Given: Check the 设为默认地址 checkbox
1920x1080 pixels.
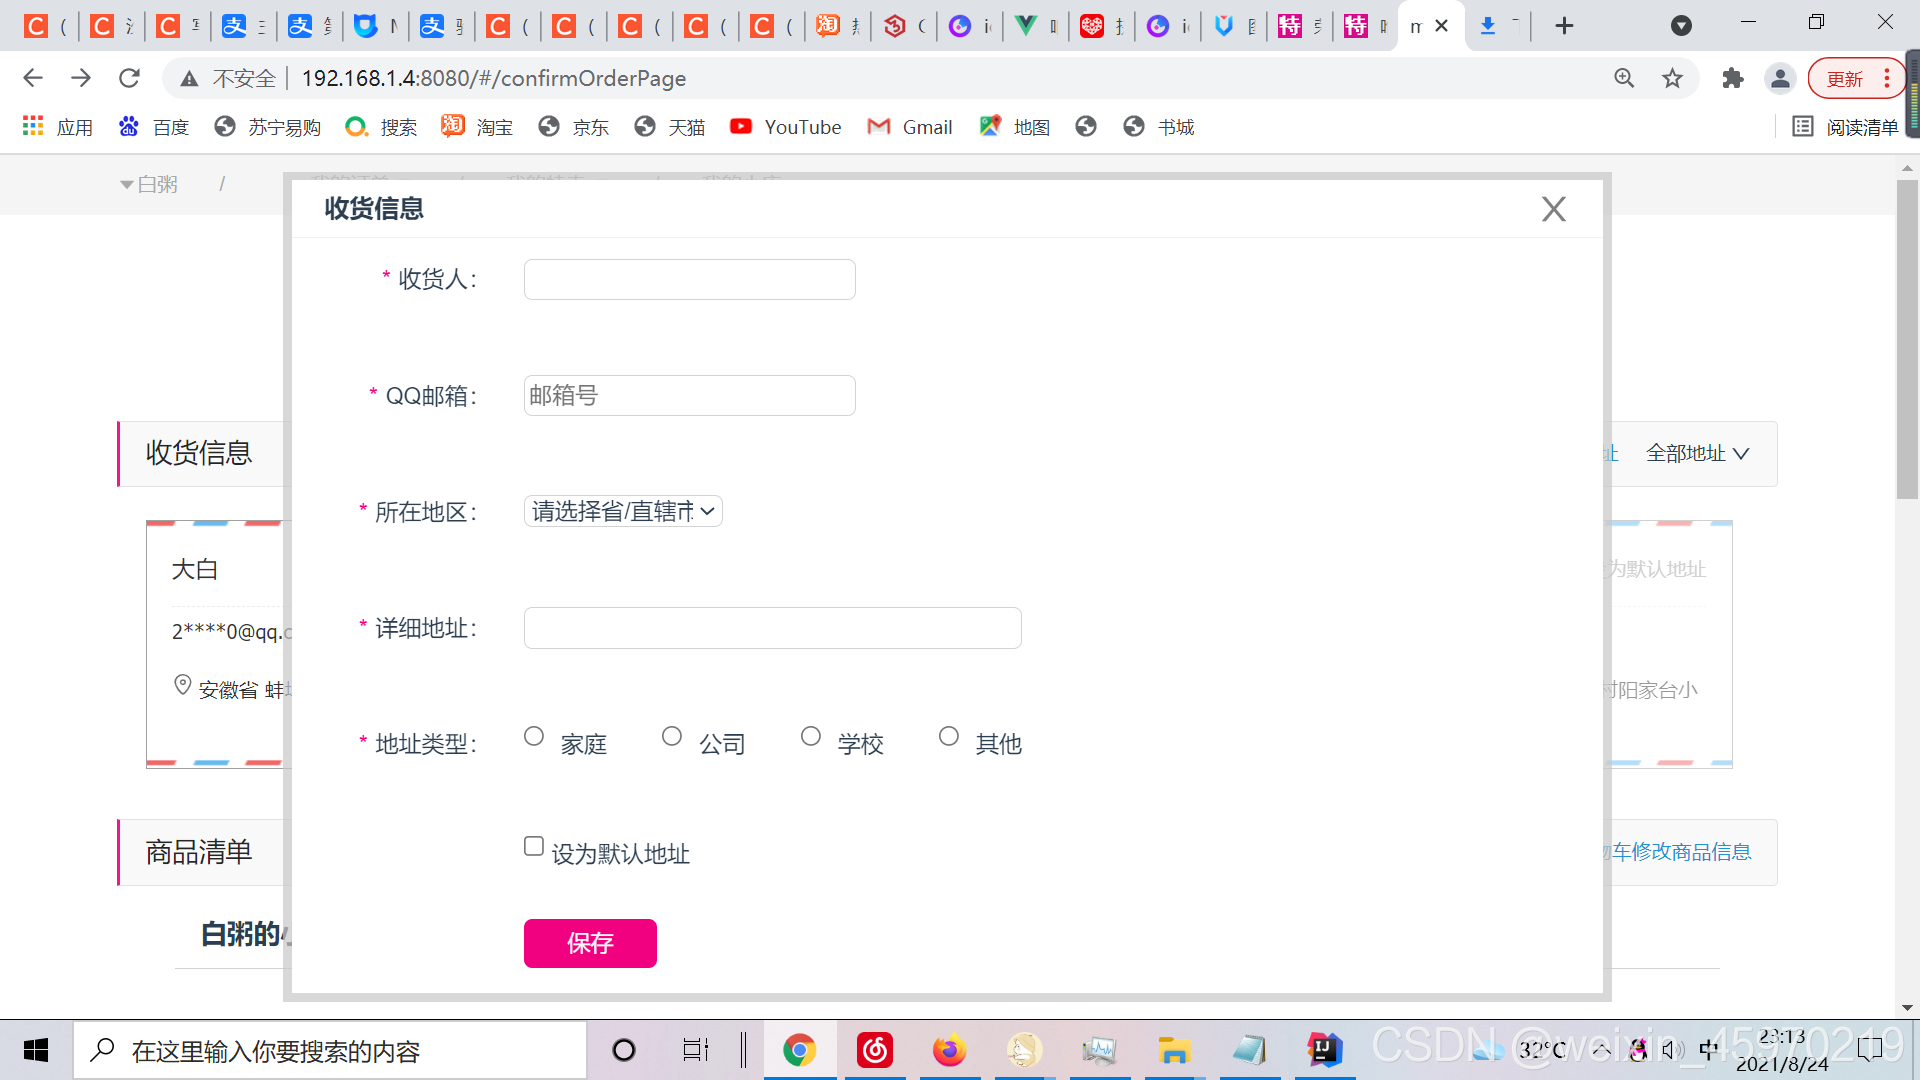Looking at the screenshot, I should (533, 846).
